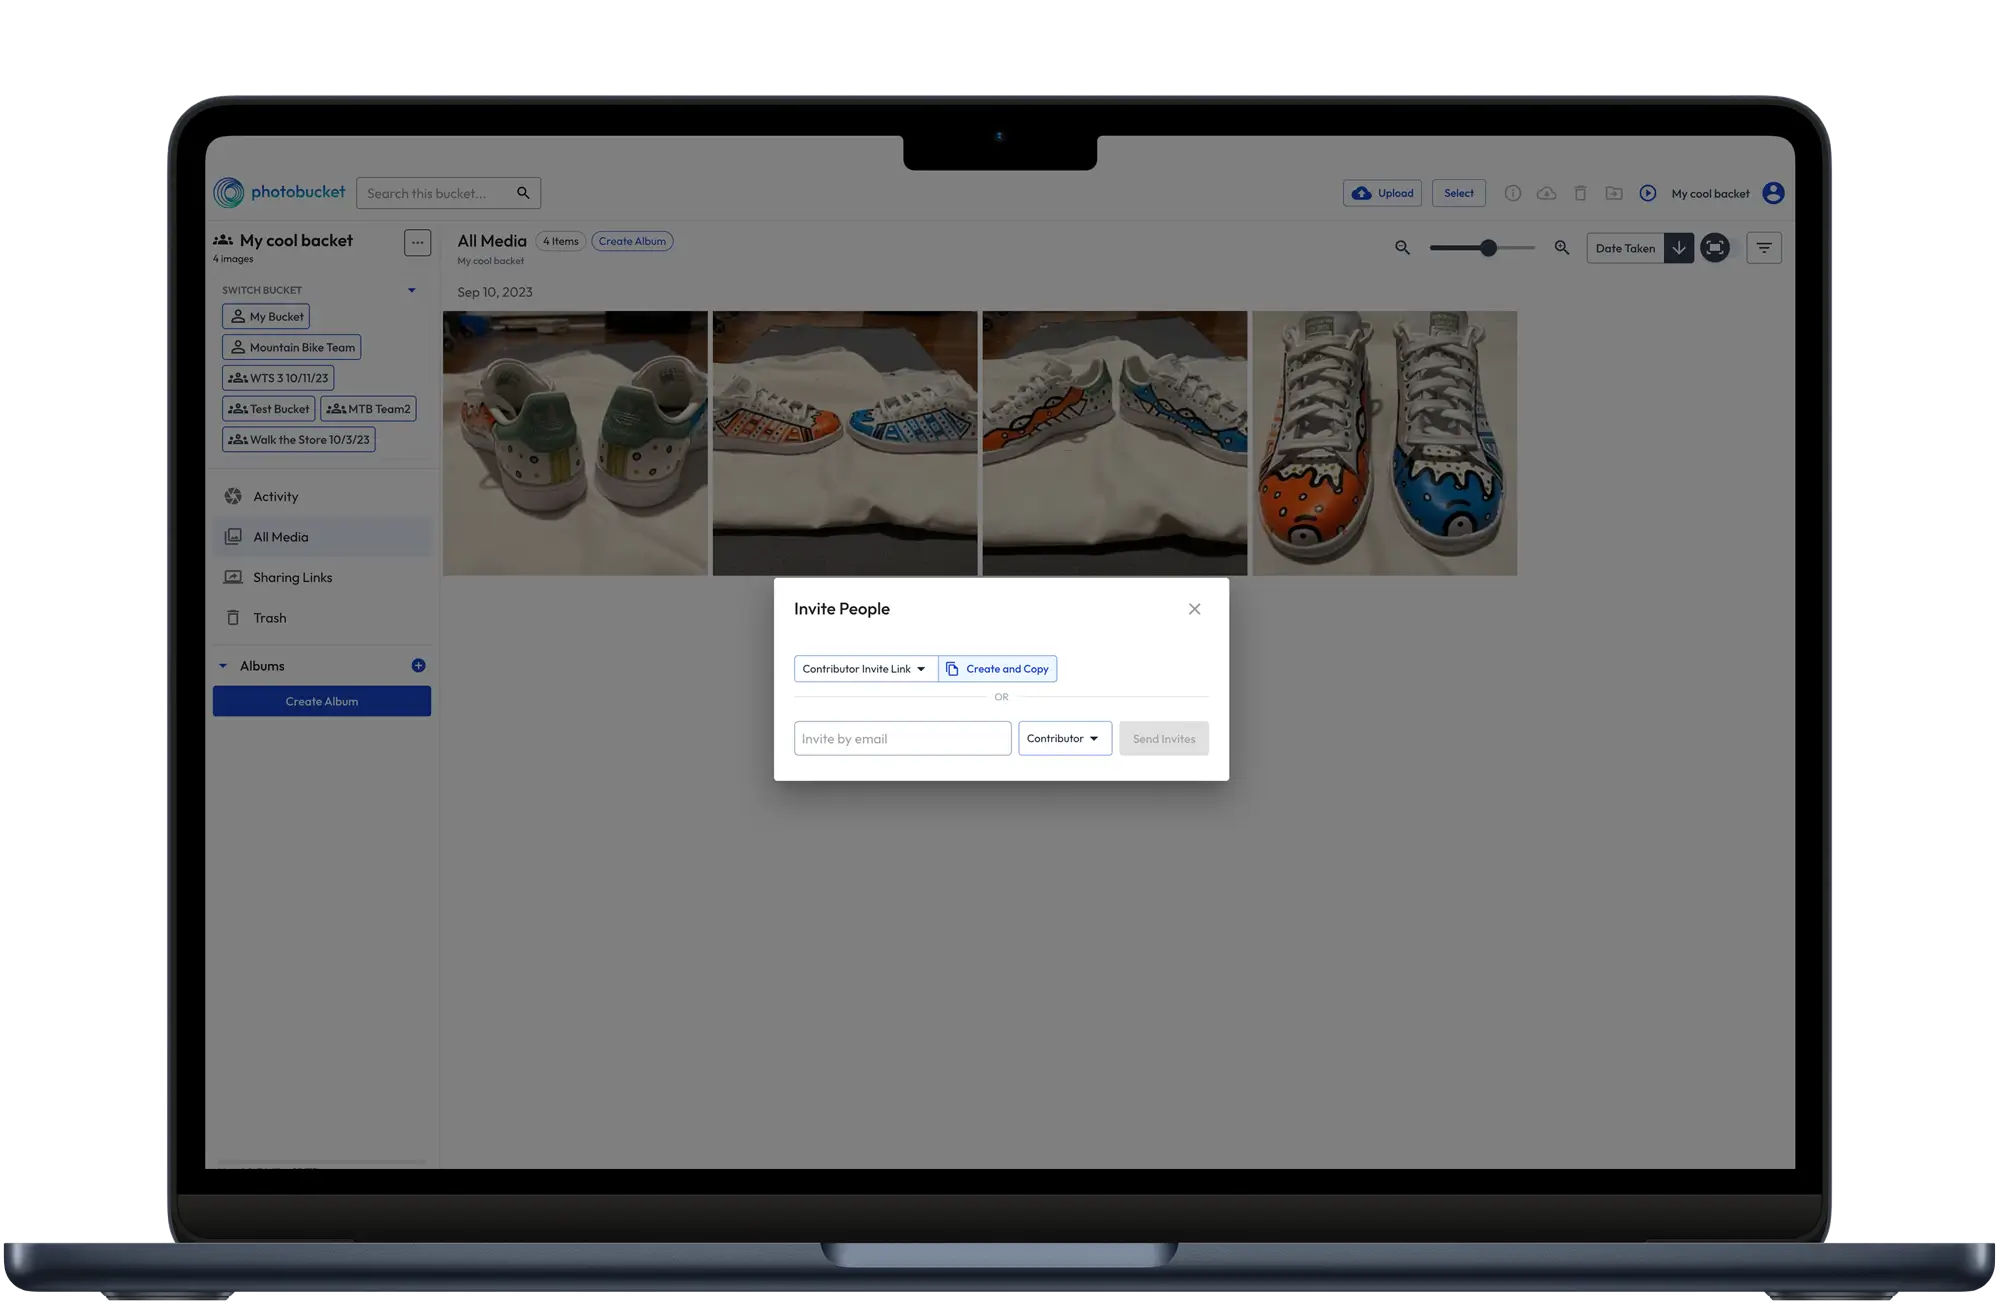Start slideshow with the play icon
This screenshot has width=2000, height=1304.
point(1648,193)
